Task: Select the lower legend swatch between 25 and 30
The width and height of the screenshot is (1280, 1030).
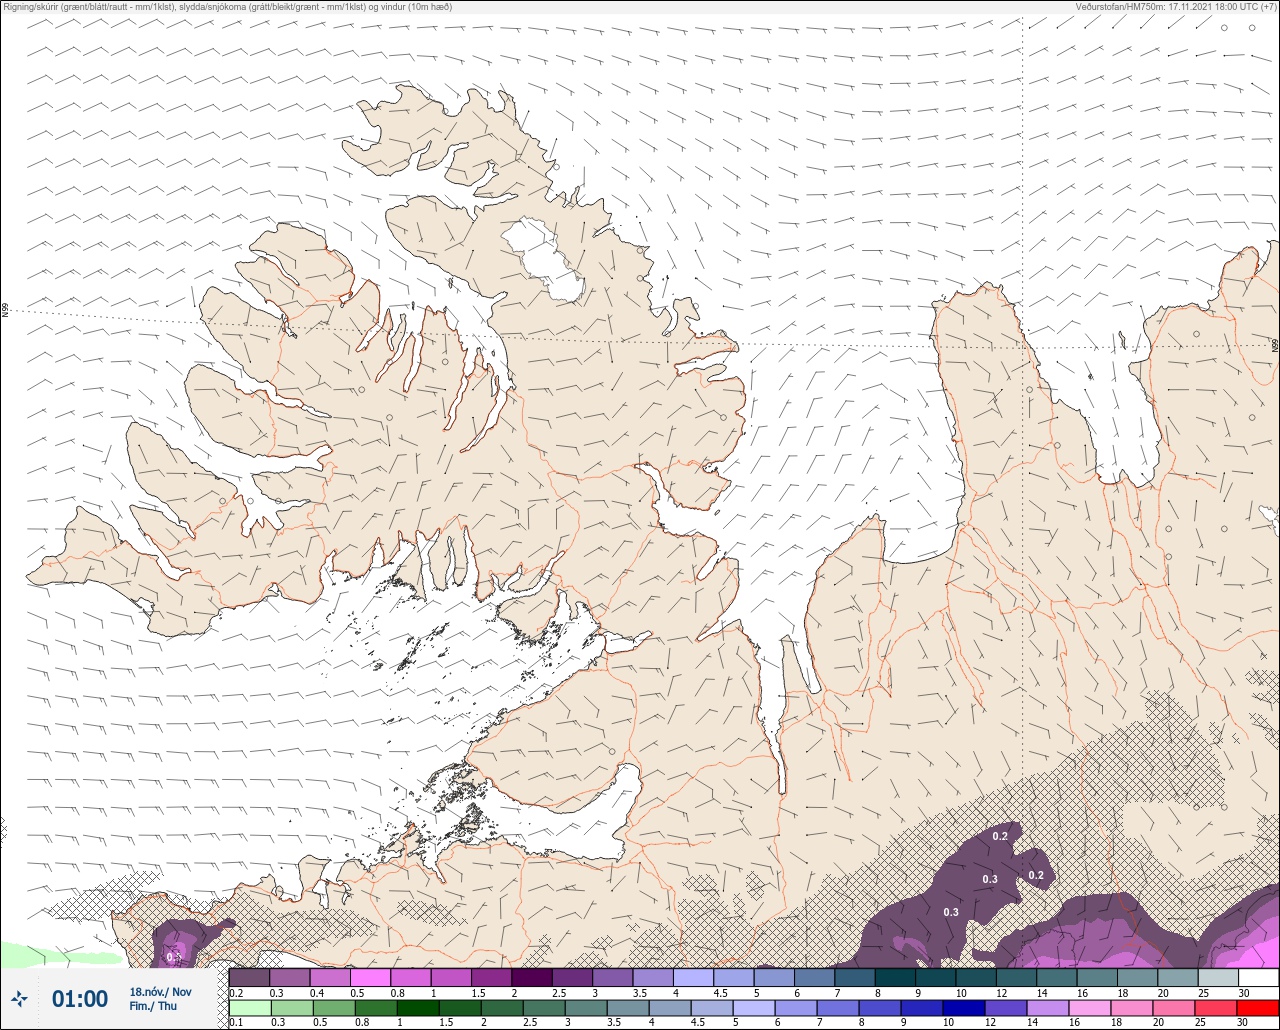Action: (1218, 1008)
